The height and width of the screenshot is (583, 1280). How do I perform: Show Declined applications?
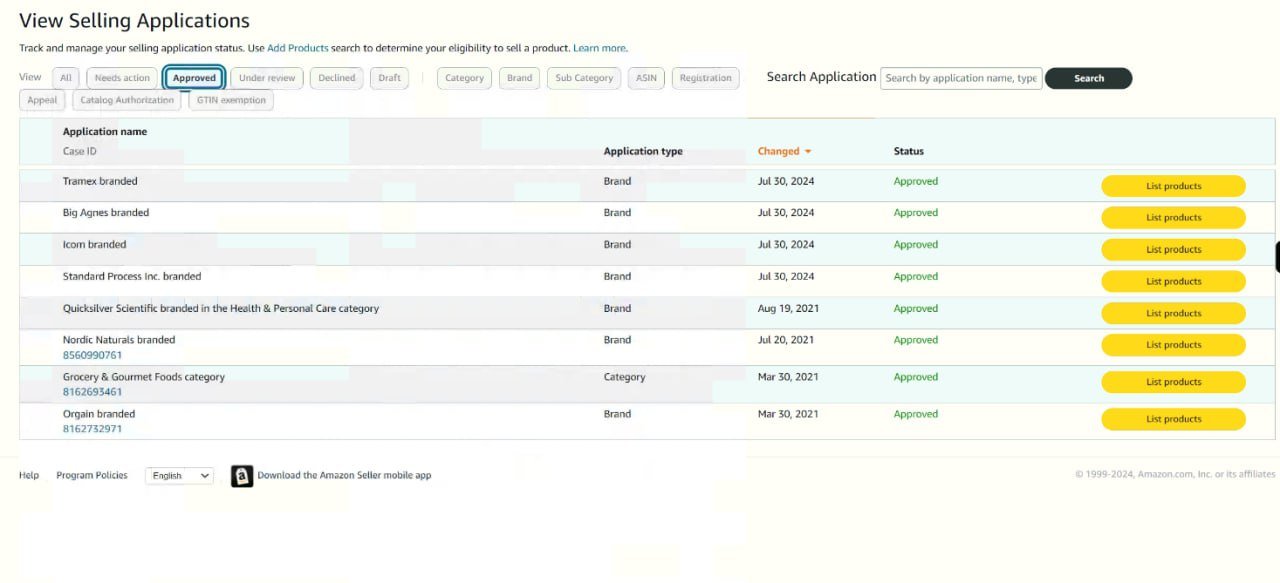point(337,78)
